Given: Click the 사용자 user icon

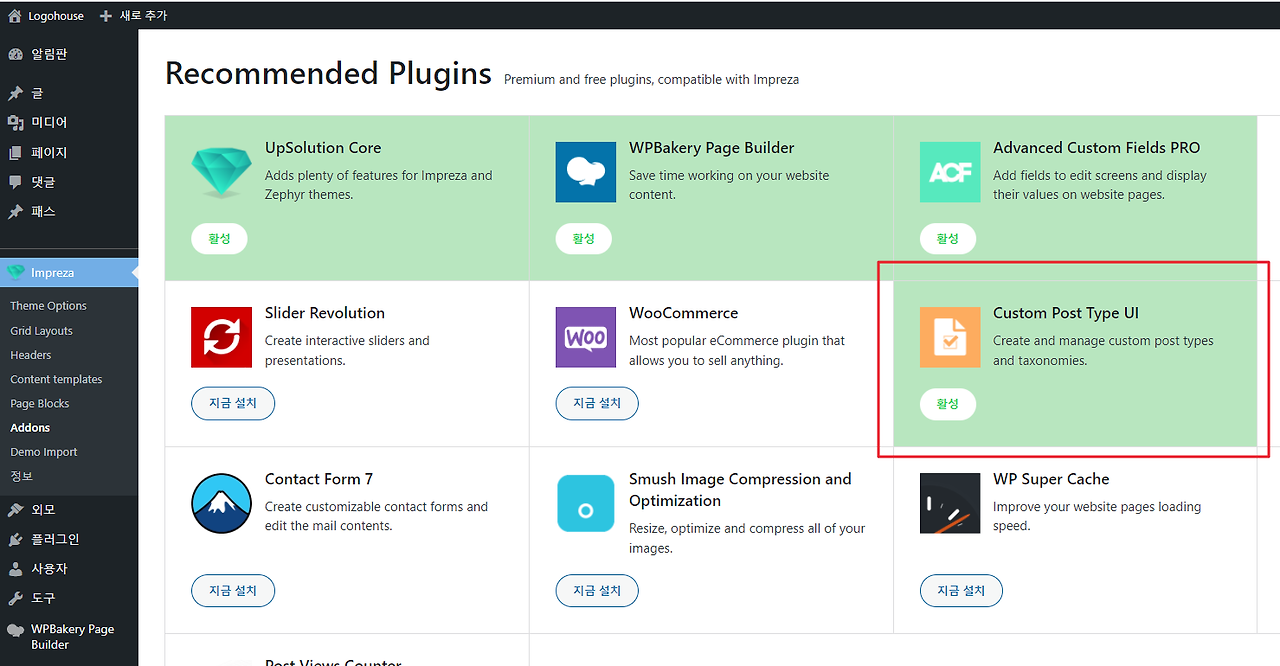Looking at the screenshot, I should point(15,569).
